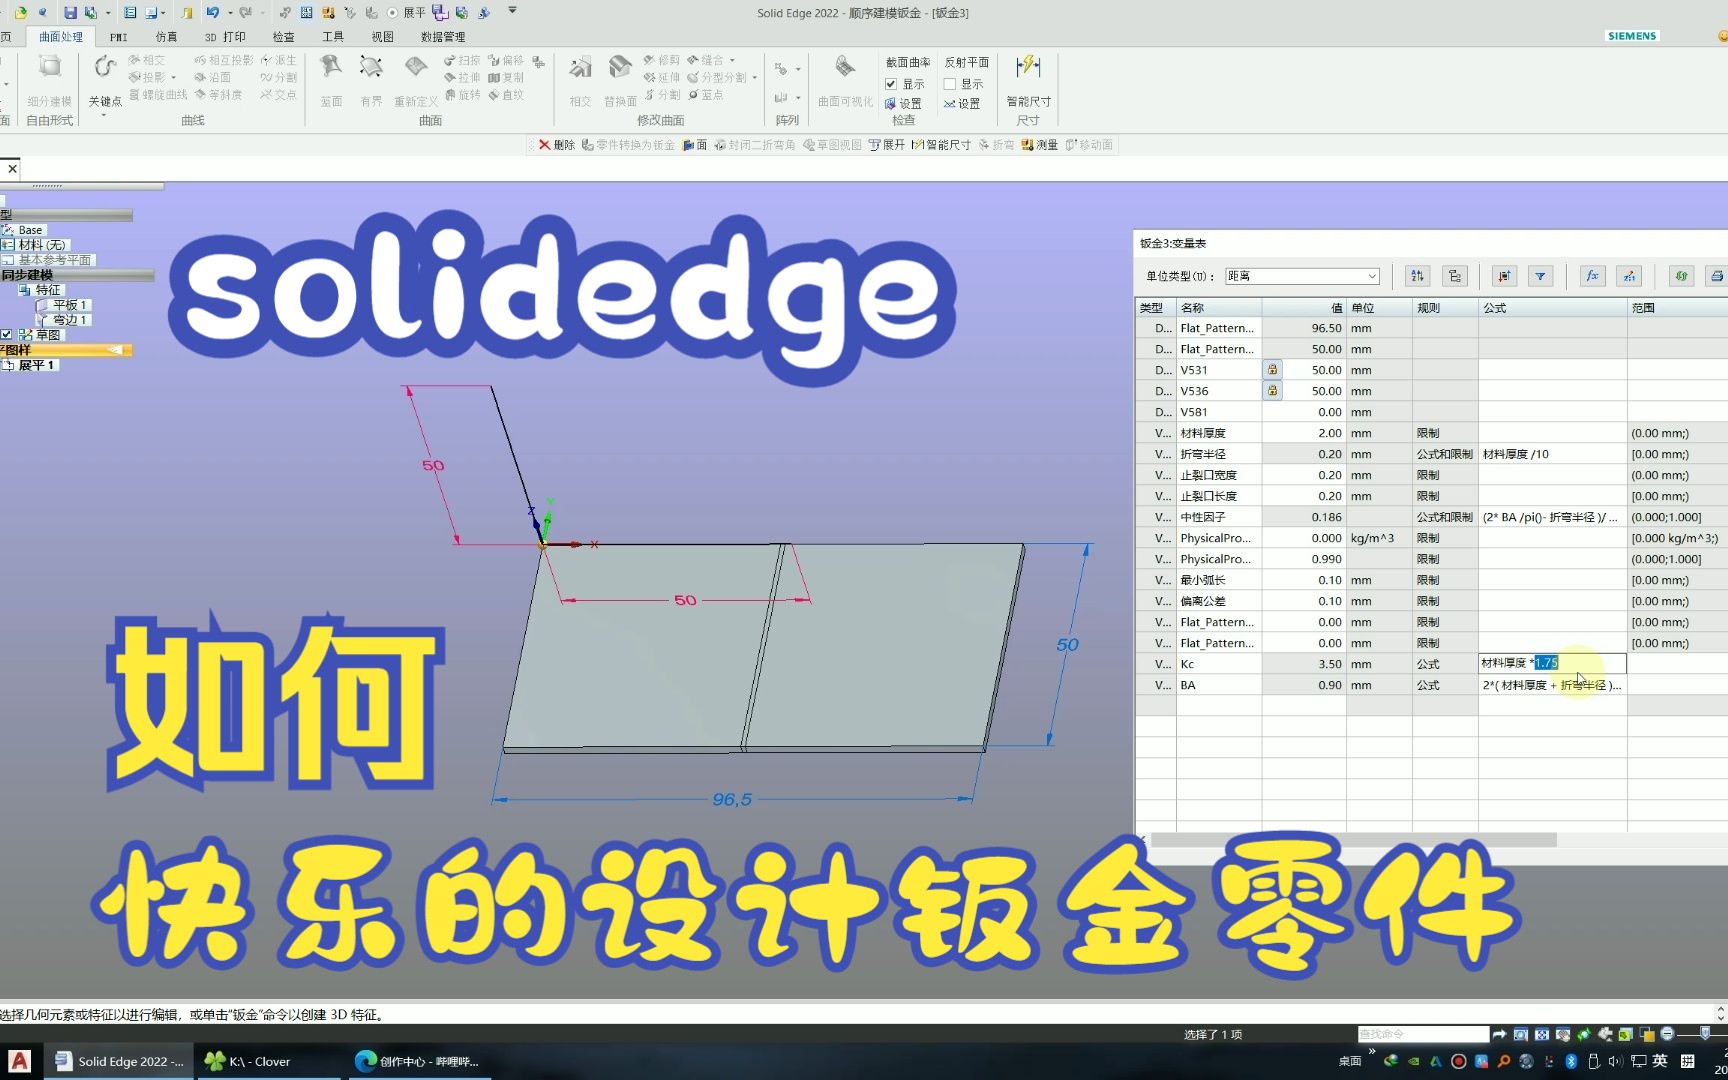This screenshot has width=1728, height=1080.
Task: Click the lock toggle next to variable V531
Action: [1272, 369]
